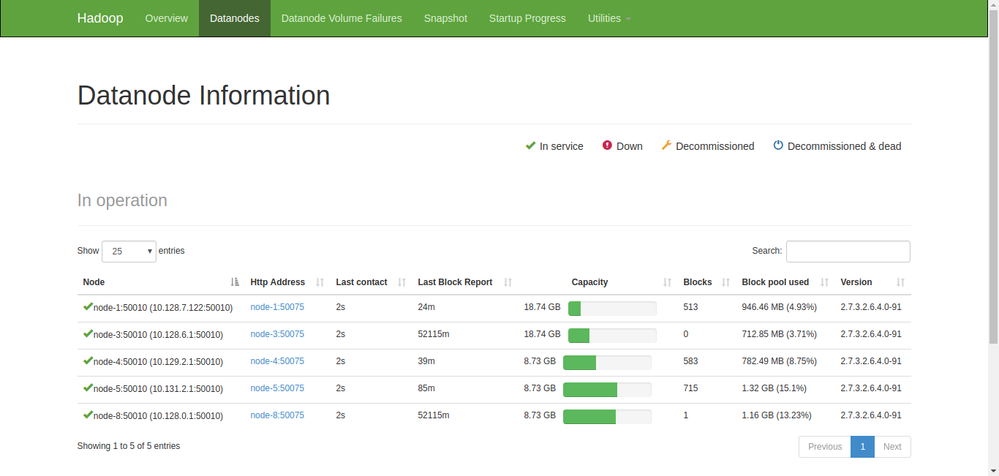This screenshot has height=476, width=999.
Task: Sort the Capacity column using its icon
Action: 668,283
